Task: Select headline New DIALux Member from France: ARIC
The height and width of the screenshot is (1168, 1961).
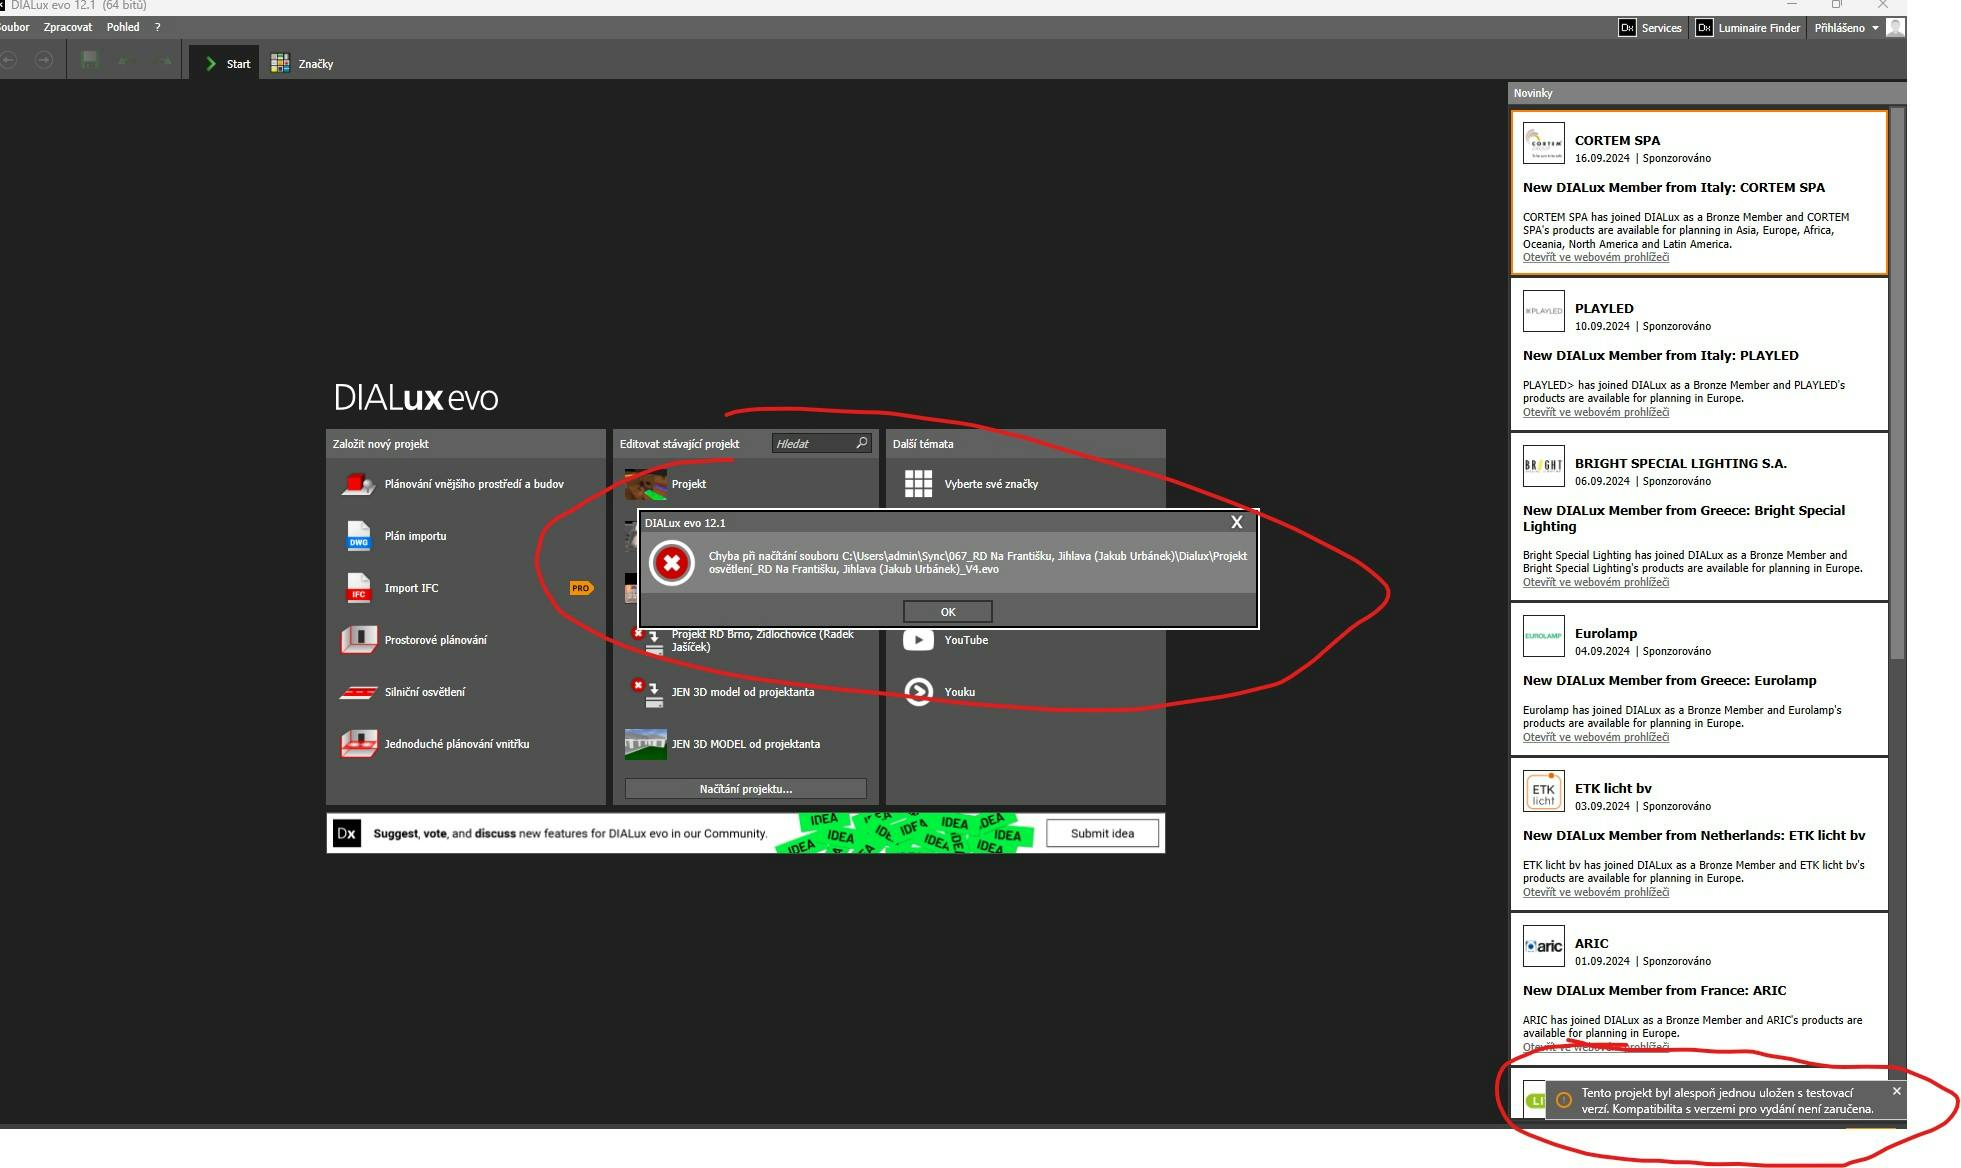Action: [1654, 990]
